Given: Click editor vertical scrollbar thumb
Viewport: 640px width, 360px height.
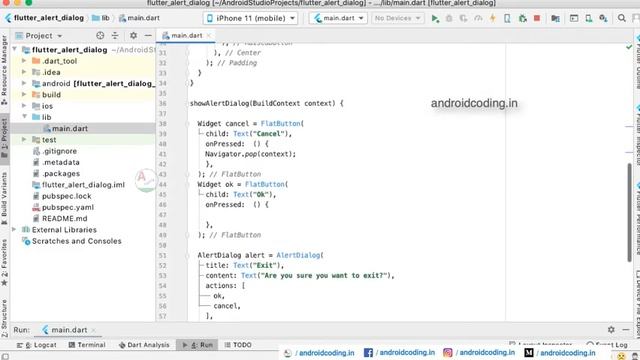Looking at the screenshot, I should click(x=629, y=212).
